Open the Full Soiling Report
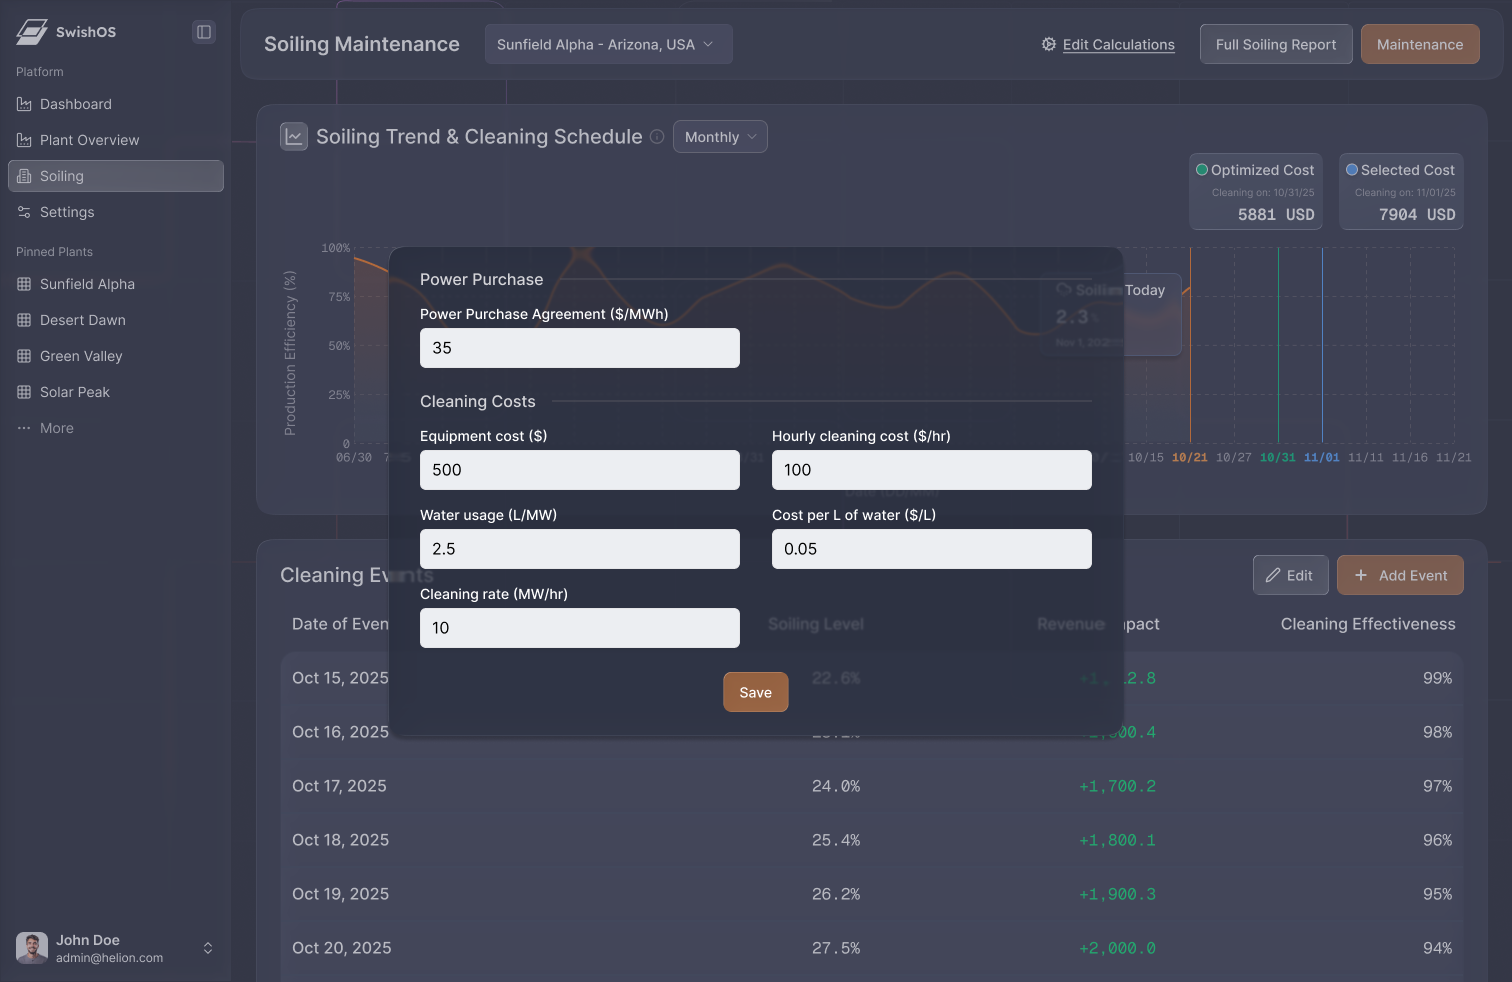The width and height of the screenshot is (1512, 982). point(1276,44)
